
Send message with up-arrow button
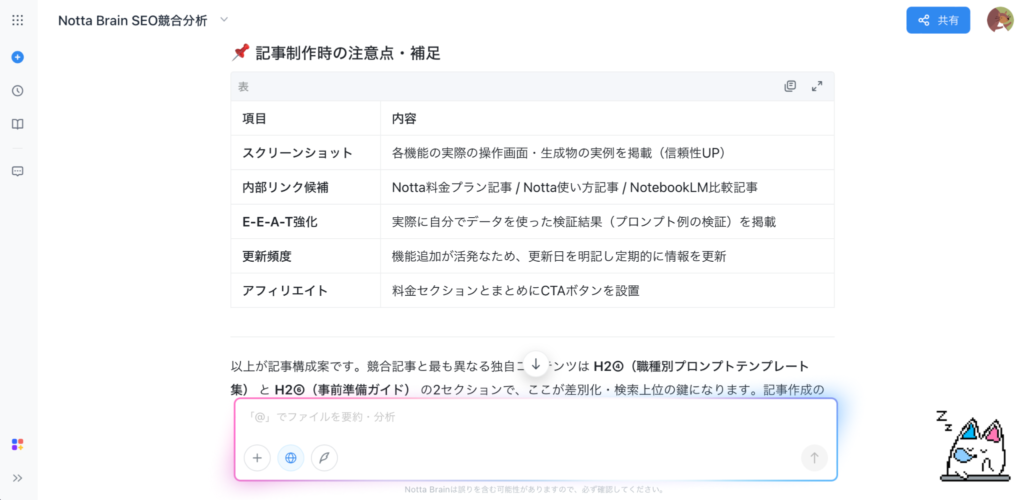click(x=814, y=458)
